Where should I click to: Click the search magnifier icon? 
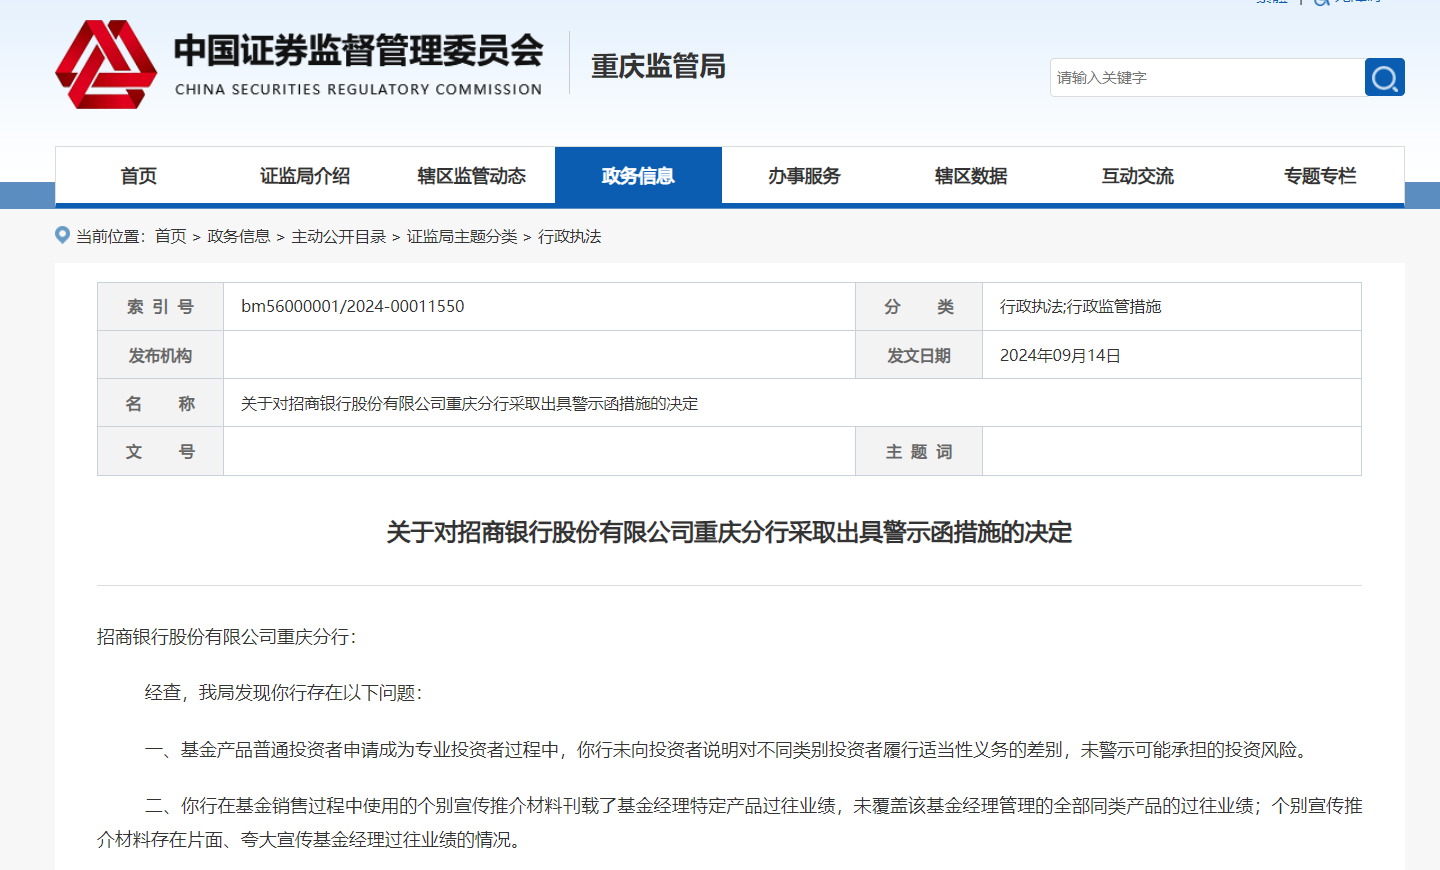tap(1384, 77)
